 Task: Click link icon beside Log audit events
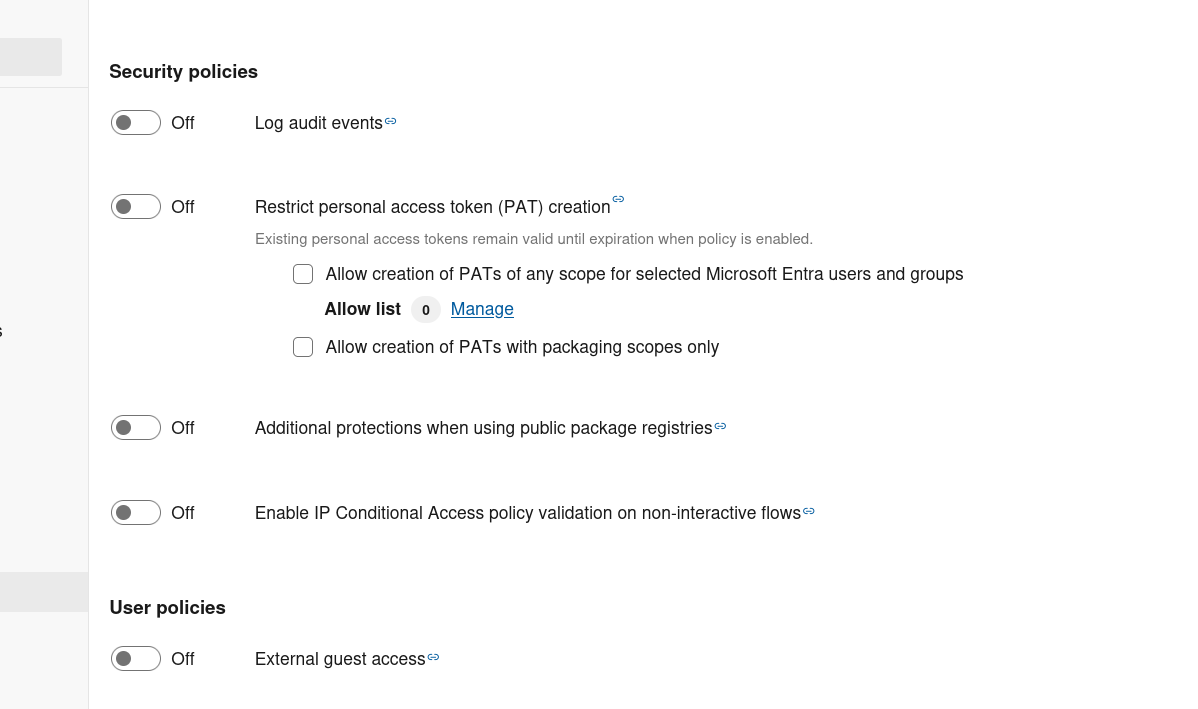click(x=391, y=121)
